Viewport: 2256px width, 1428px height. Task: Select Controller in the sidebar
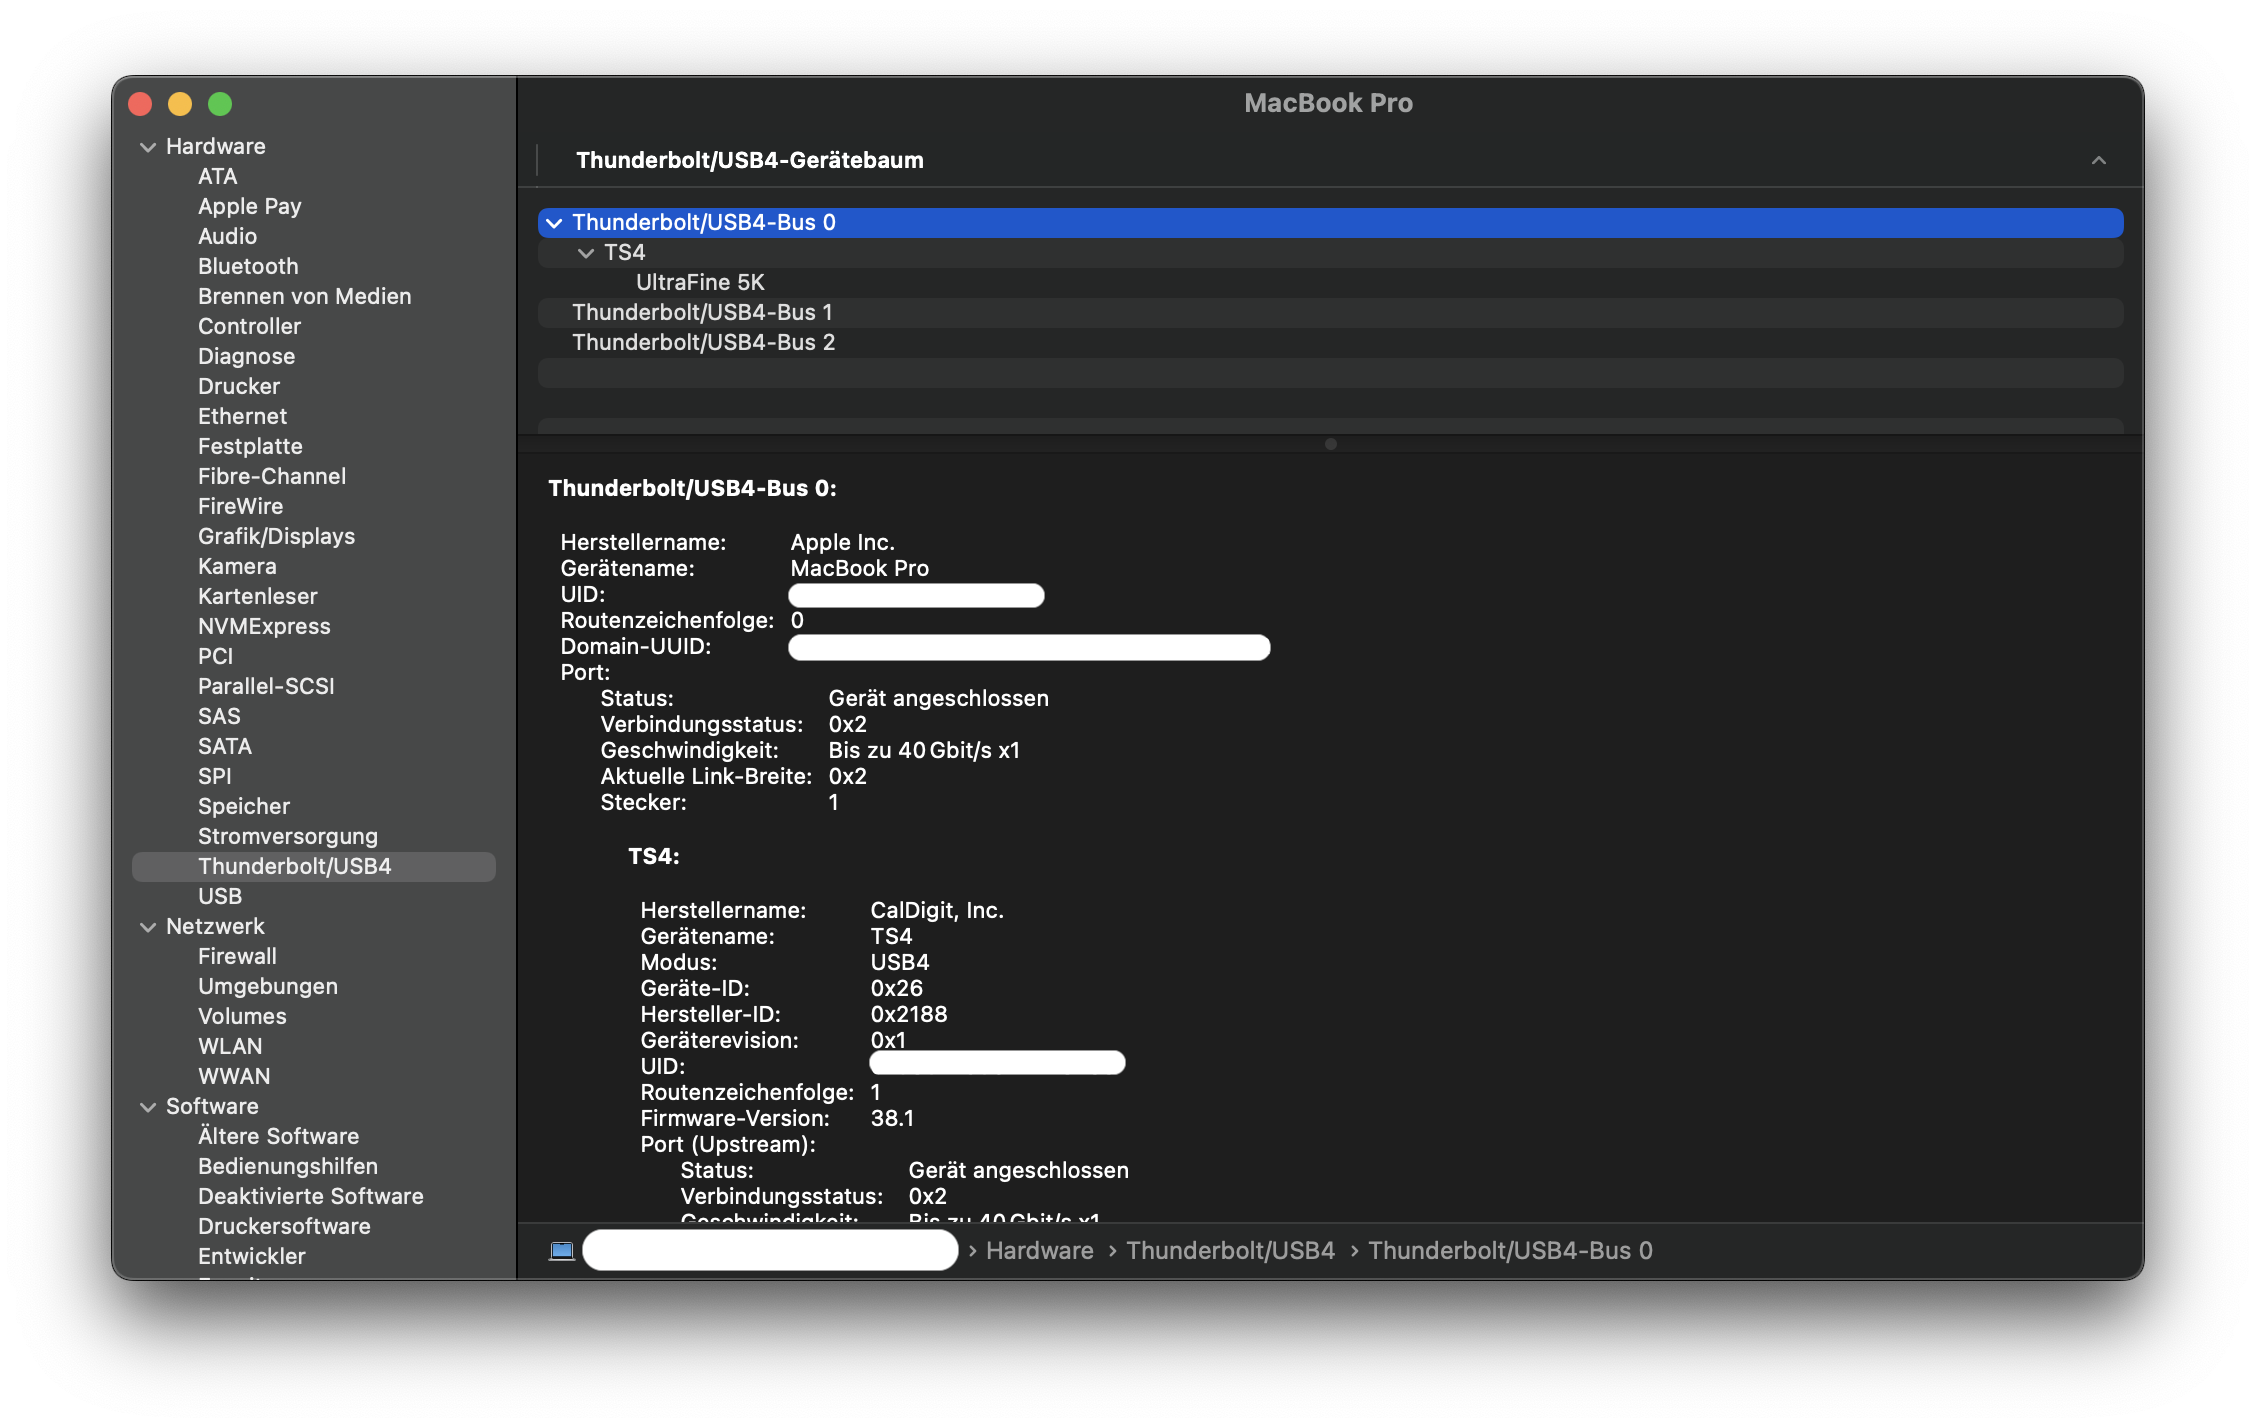point(249,326)
